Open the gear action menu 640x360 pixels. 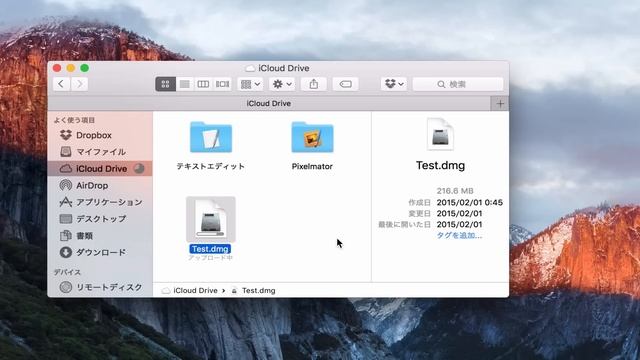282,84
